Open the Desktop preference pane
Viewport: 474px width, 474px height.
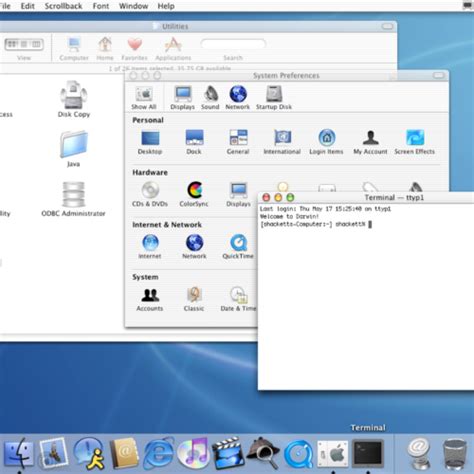click(x=150, y=142)
